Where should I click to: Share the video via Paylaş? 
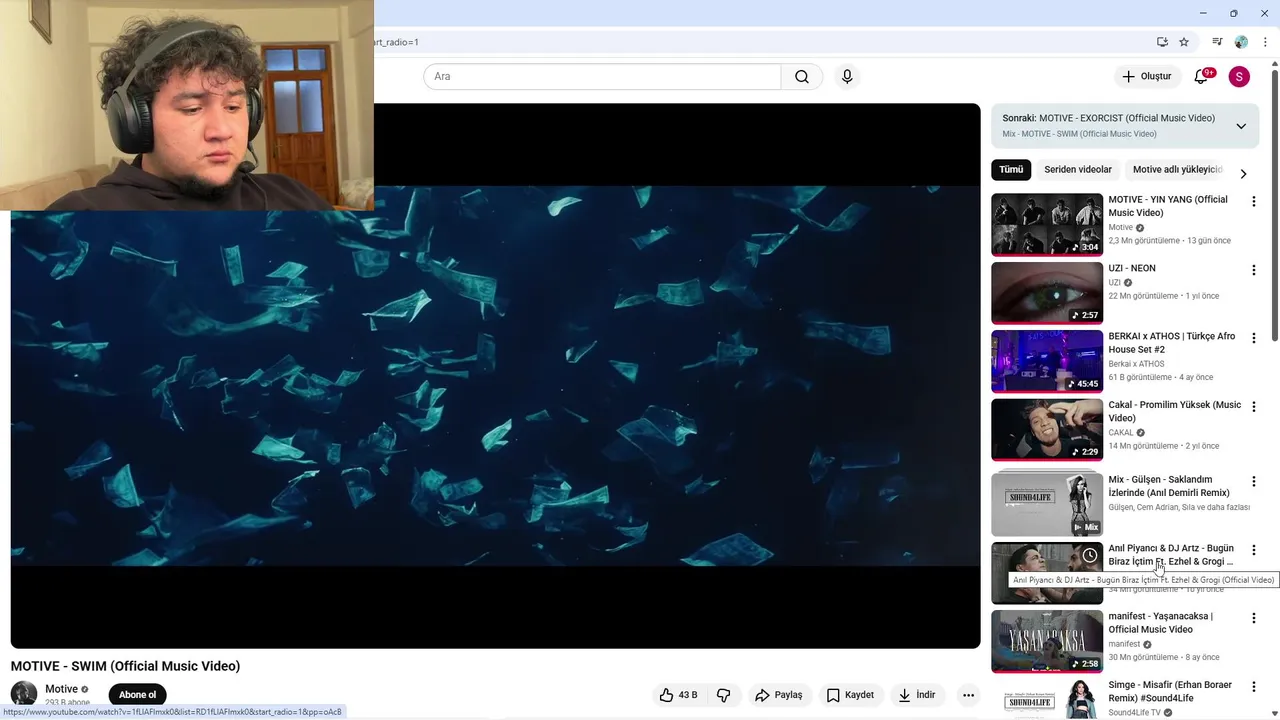pos(778,695)
